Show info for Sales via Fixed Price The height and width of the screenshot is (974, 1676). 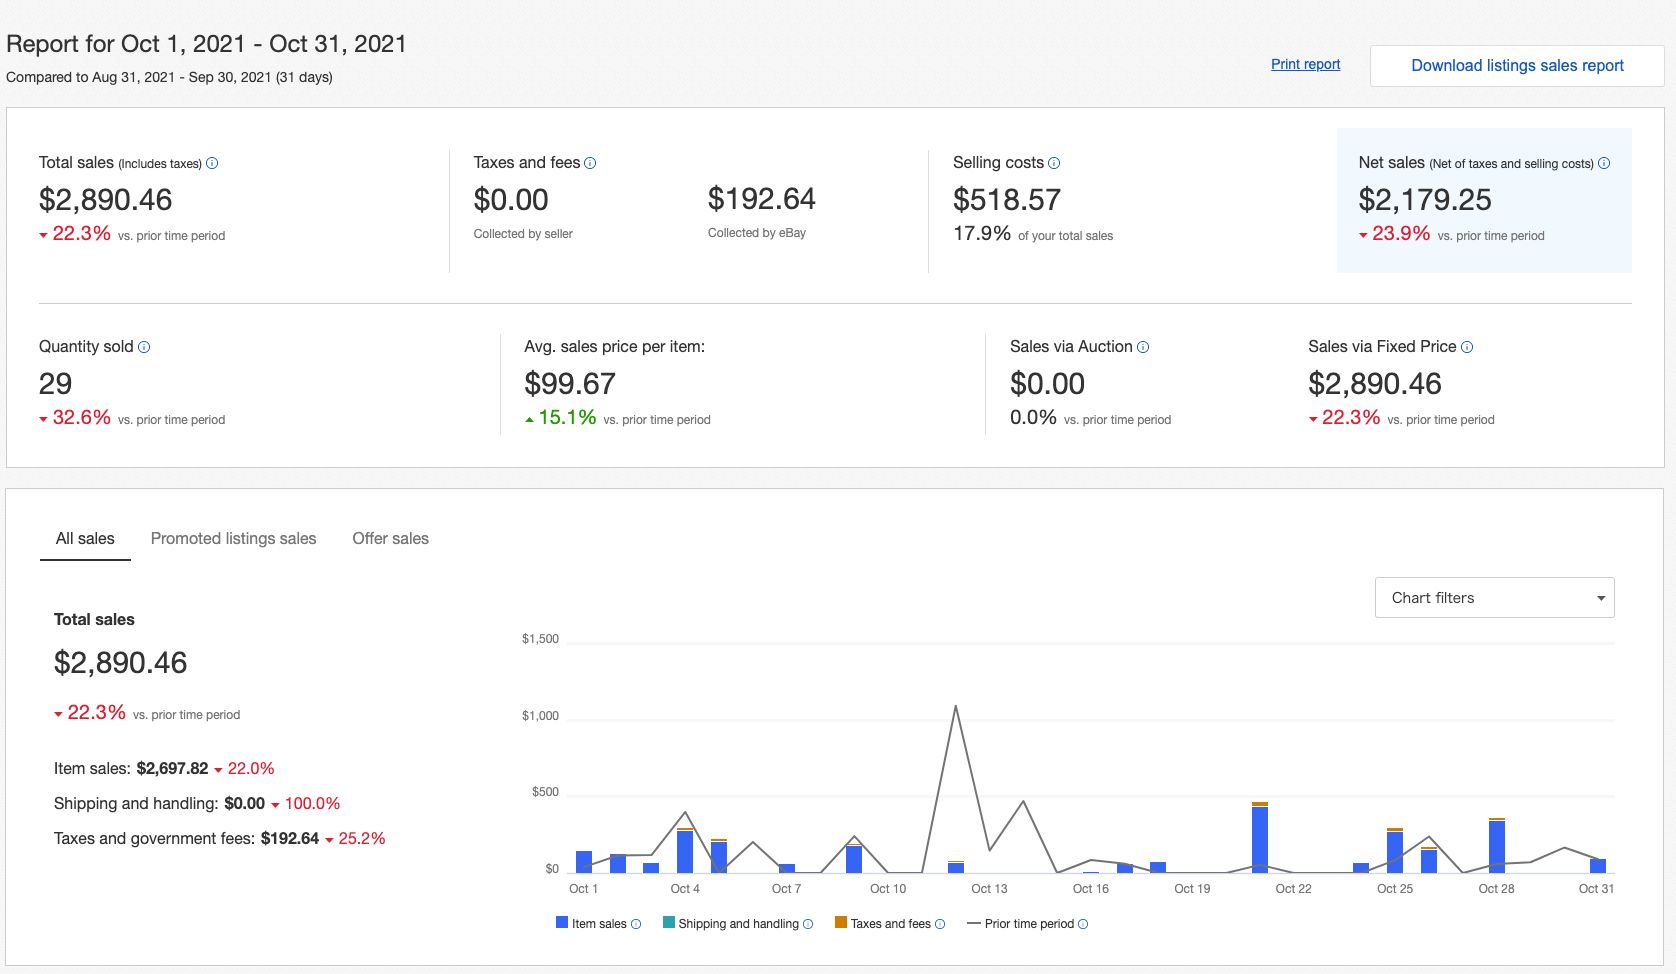[x=1467, y=347]
